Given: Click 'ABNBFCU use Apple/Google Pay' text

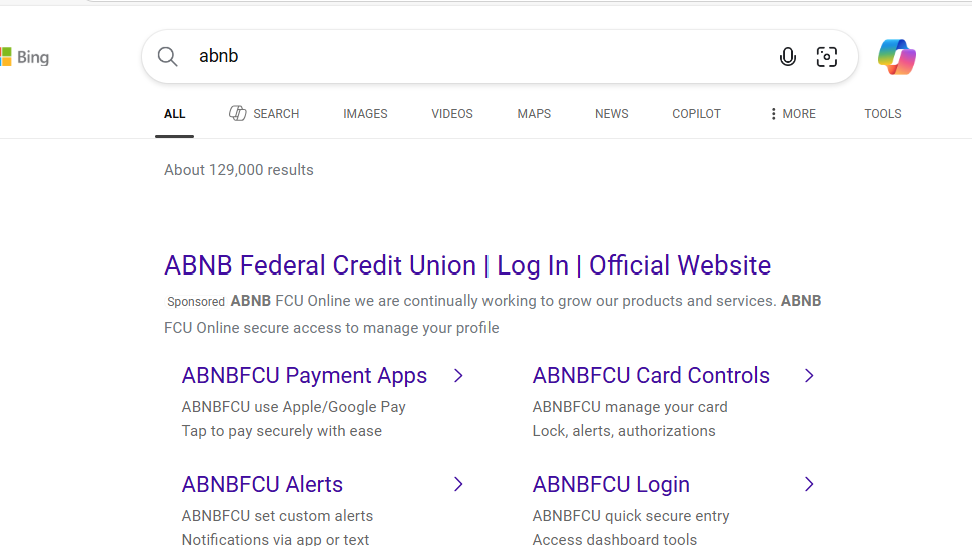Looking at the screenshot, I should click(x=293, y=407).
